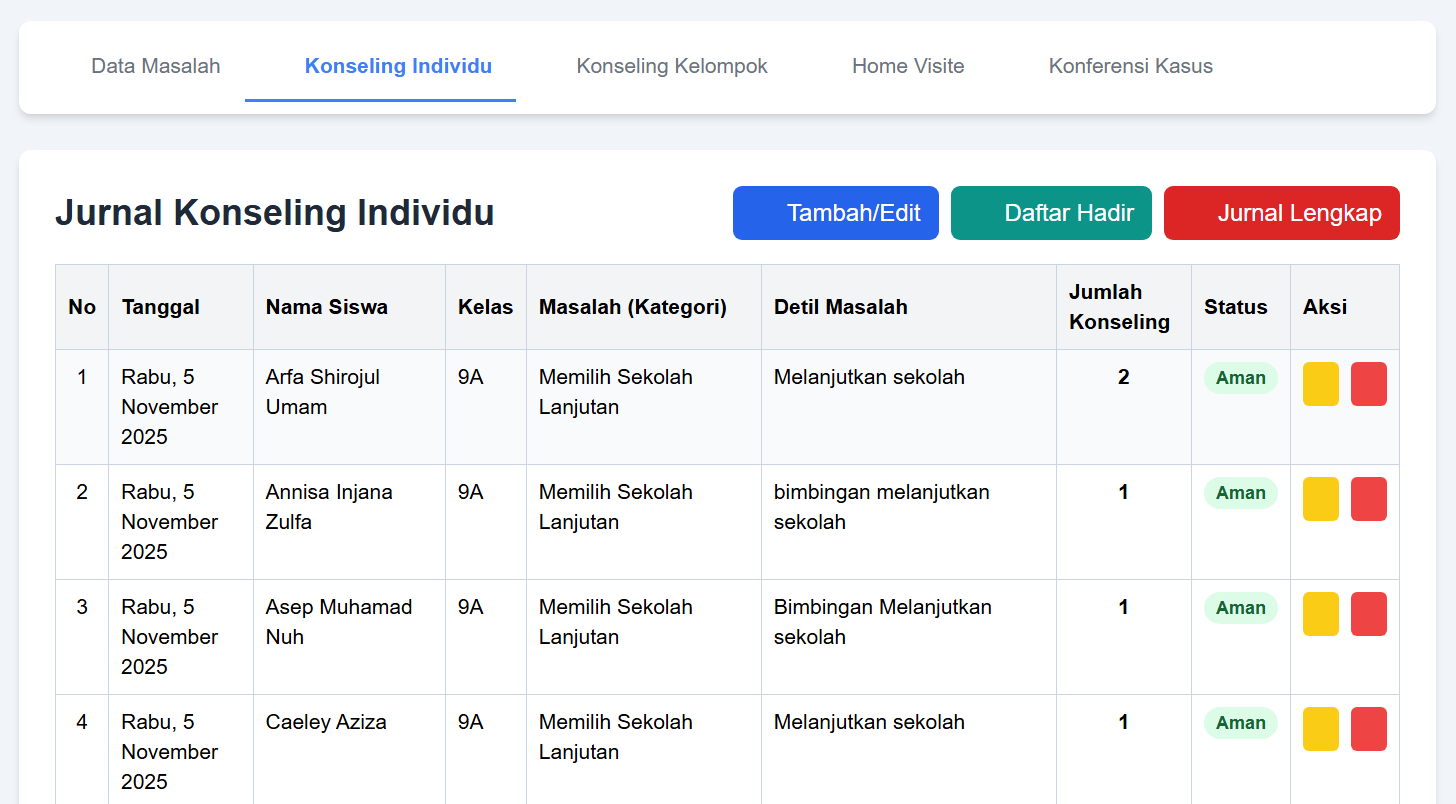Image resolution: width=1456 pixels, height=804 pixels.
Task: Click the red delete icon for Caeley Aziza
Action: pos(1369,729)
